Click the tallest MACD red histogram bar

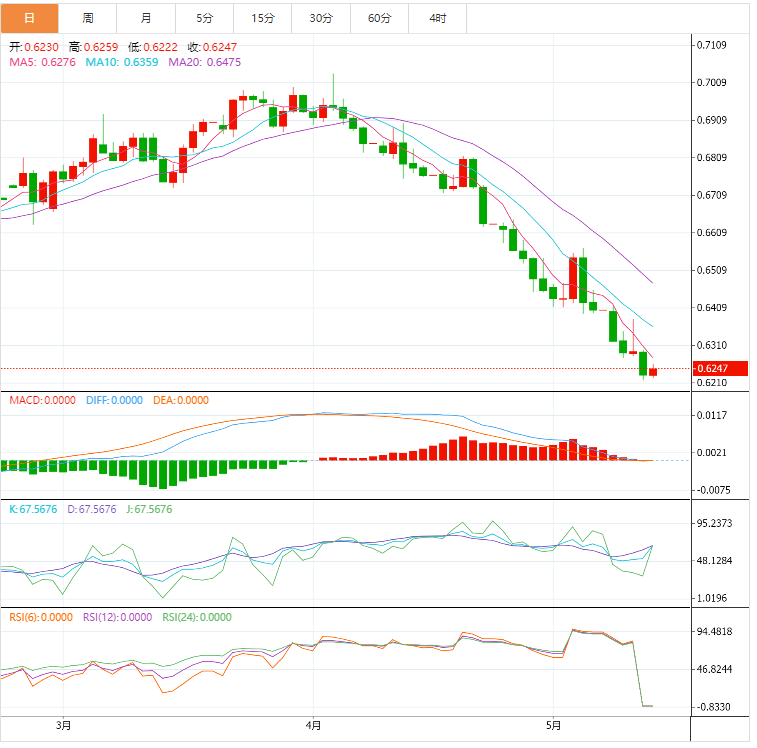[463, 449]
